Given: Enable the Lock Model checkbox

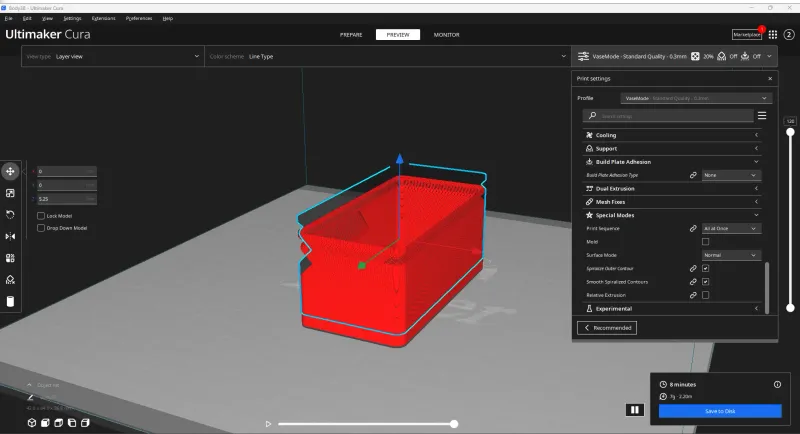Looking at the screenshot, I should 41,216.
